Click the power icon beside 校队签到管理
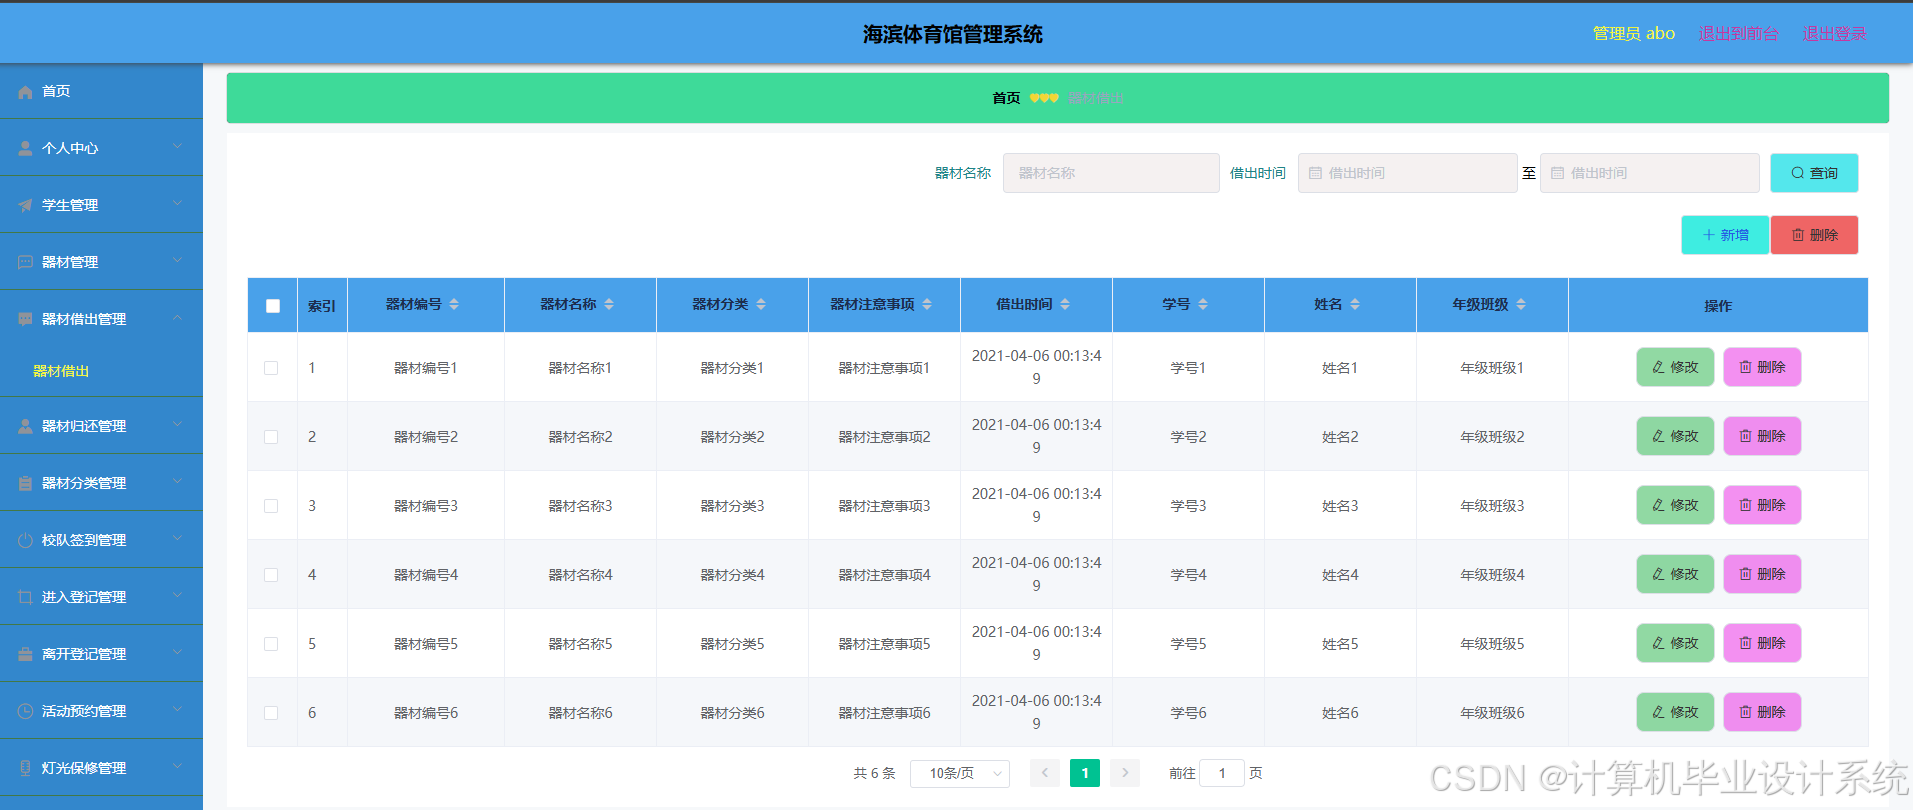 [x=25, y=540]
